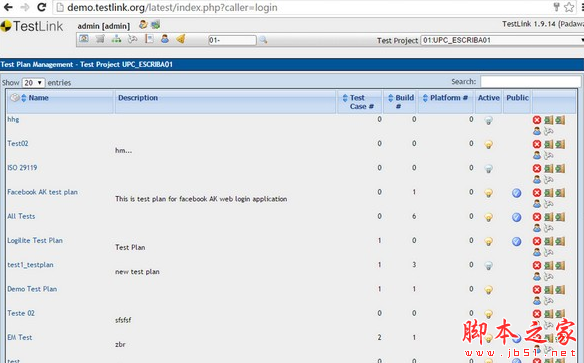Image resolution: width=584 pixels, height=363 pixels.
Task: Delete the hhg test plan
Action: 537,120
